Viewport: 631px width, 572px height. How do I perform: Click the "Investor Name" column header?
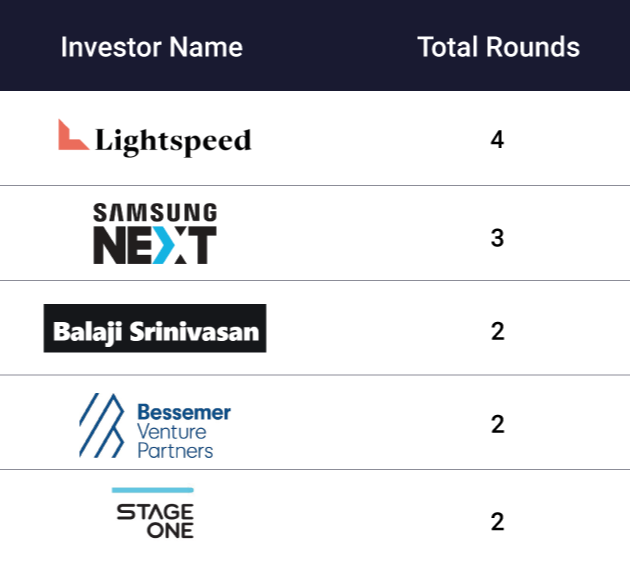[151, 47]
